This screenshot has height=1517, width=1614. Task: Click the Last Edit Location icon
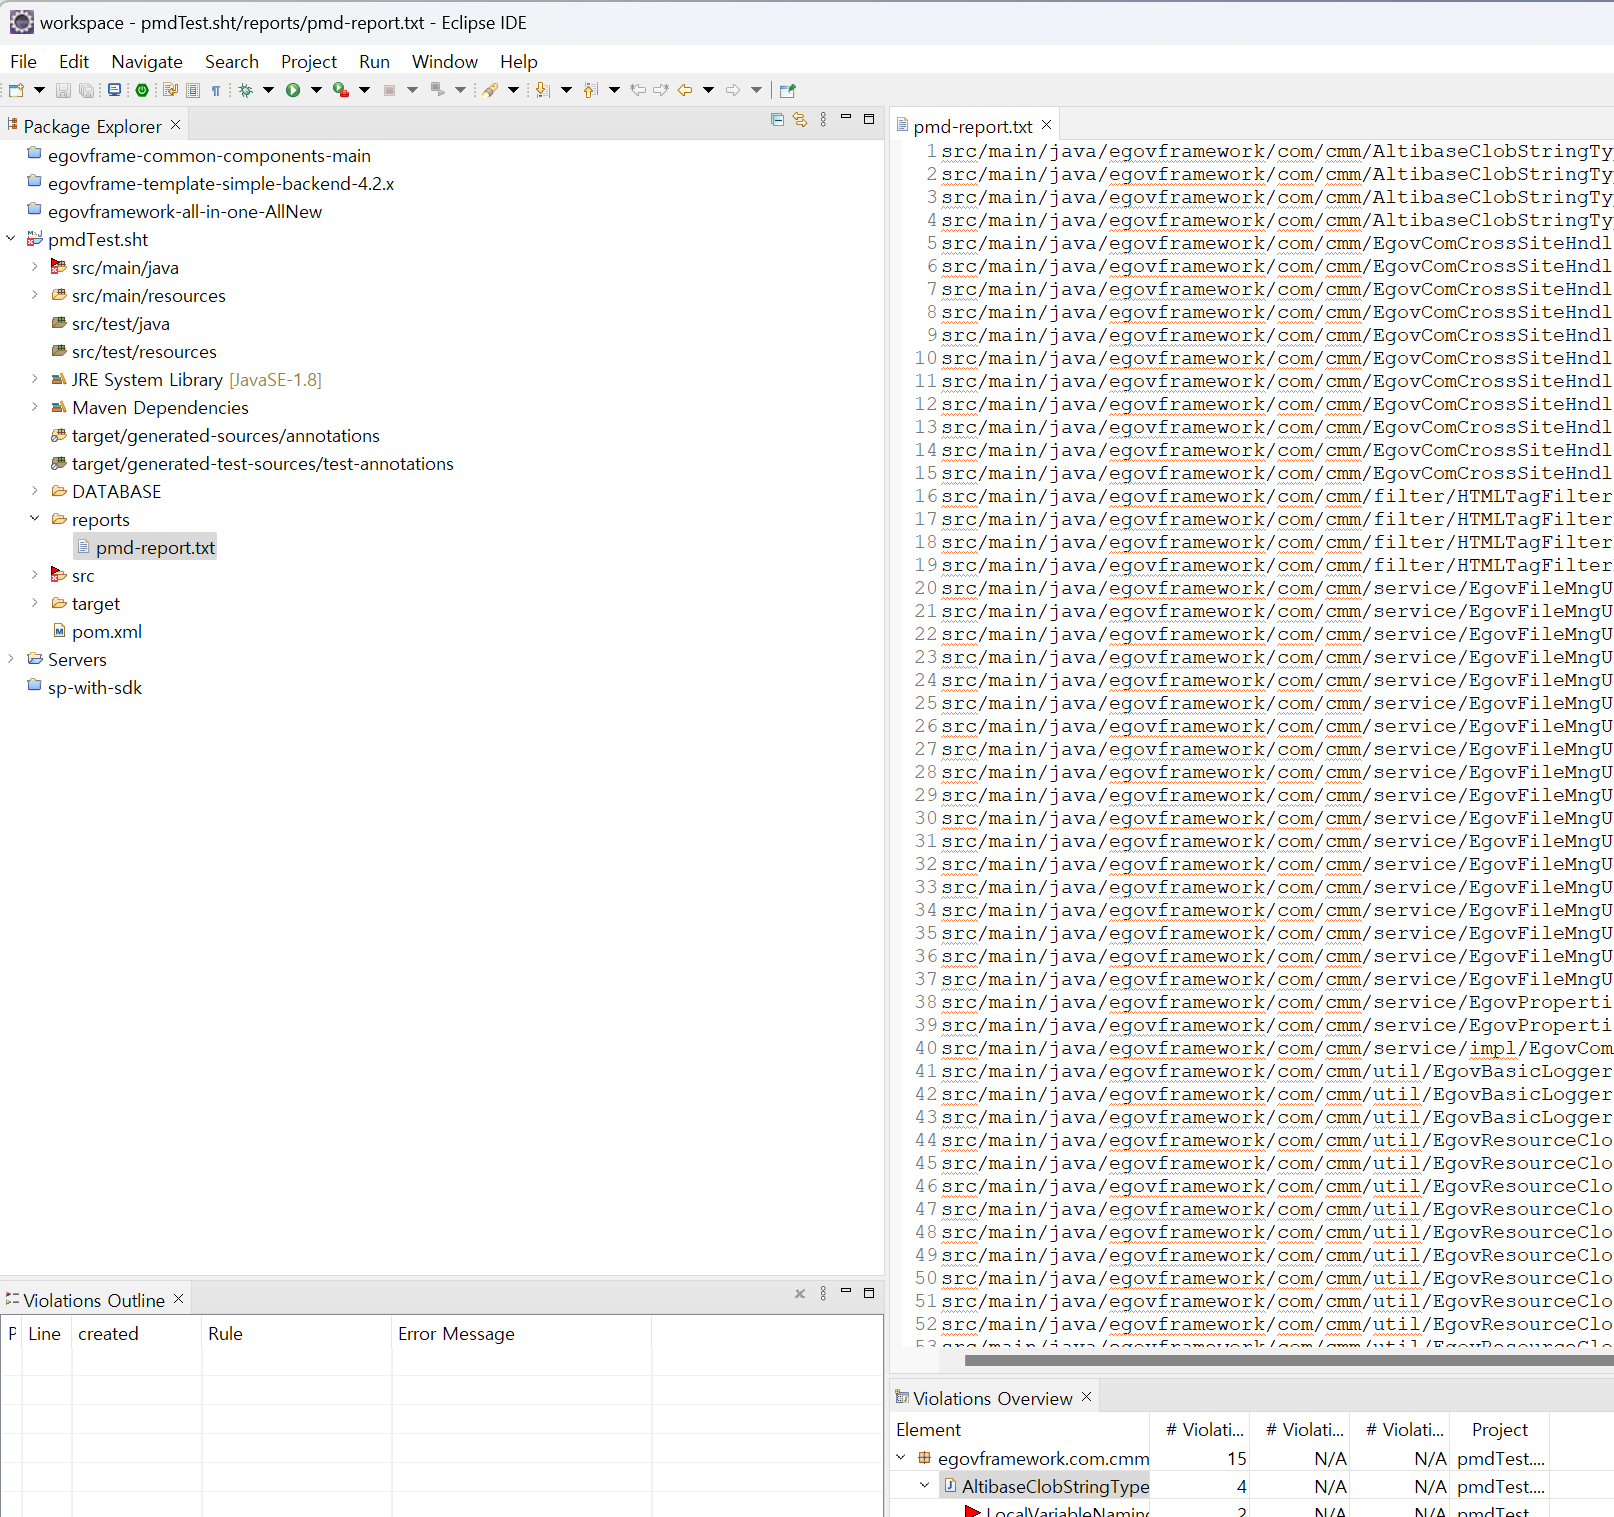[x=638, y=90]
